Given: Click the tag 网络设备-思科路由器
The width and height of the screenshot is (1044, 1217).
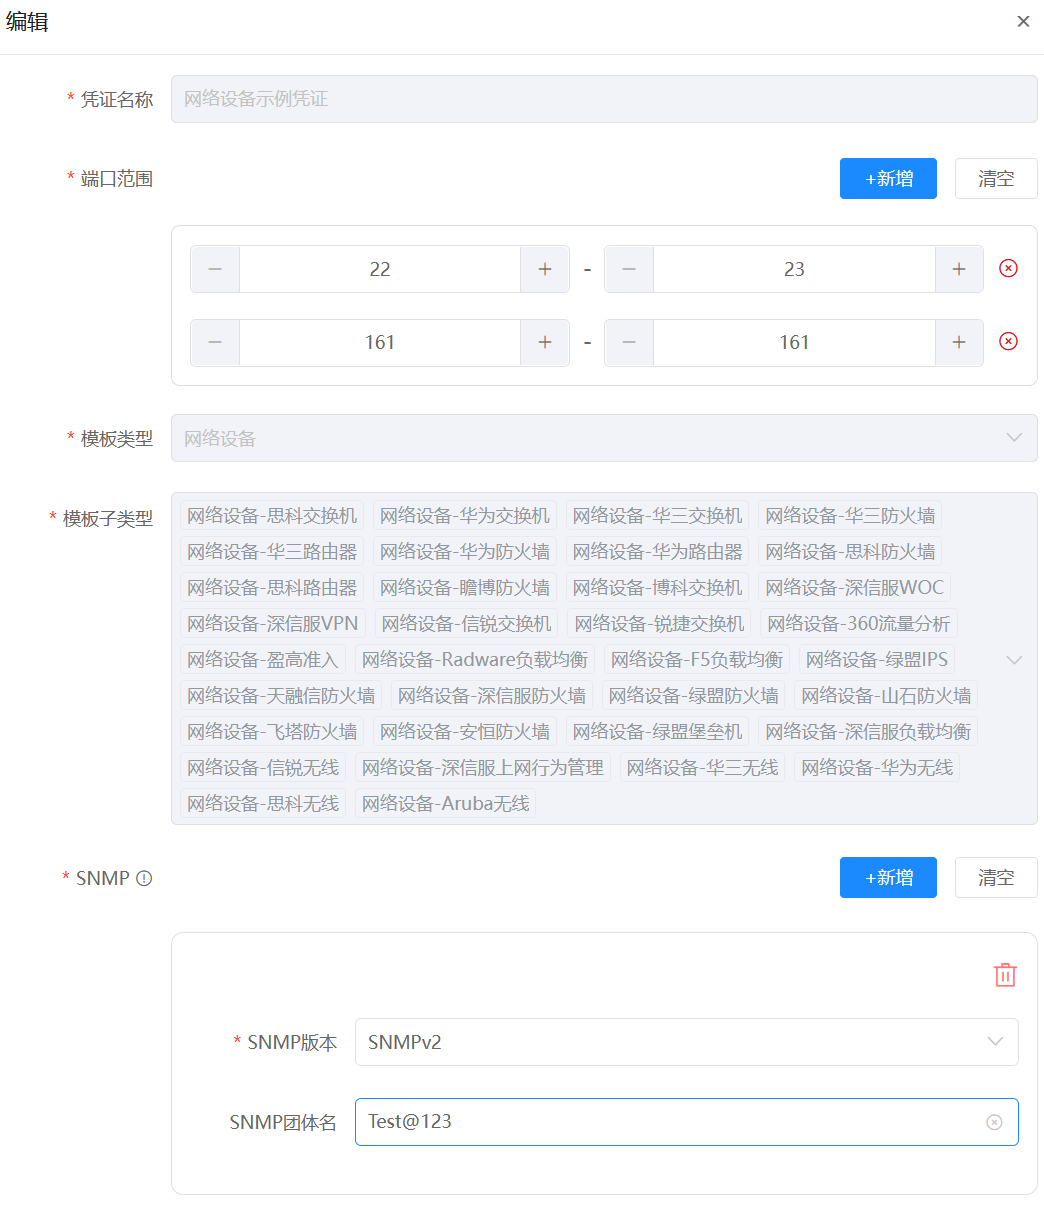Looking at the screenshot, I should 272,588.
